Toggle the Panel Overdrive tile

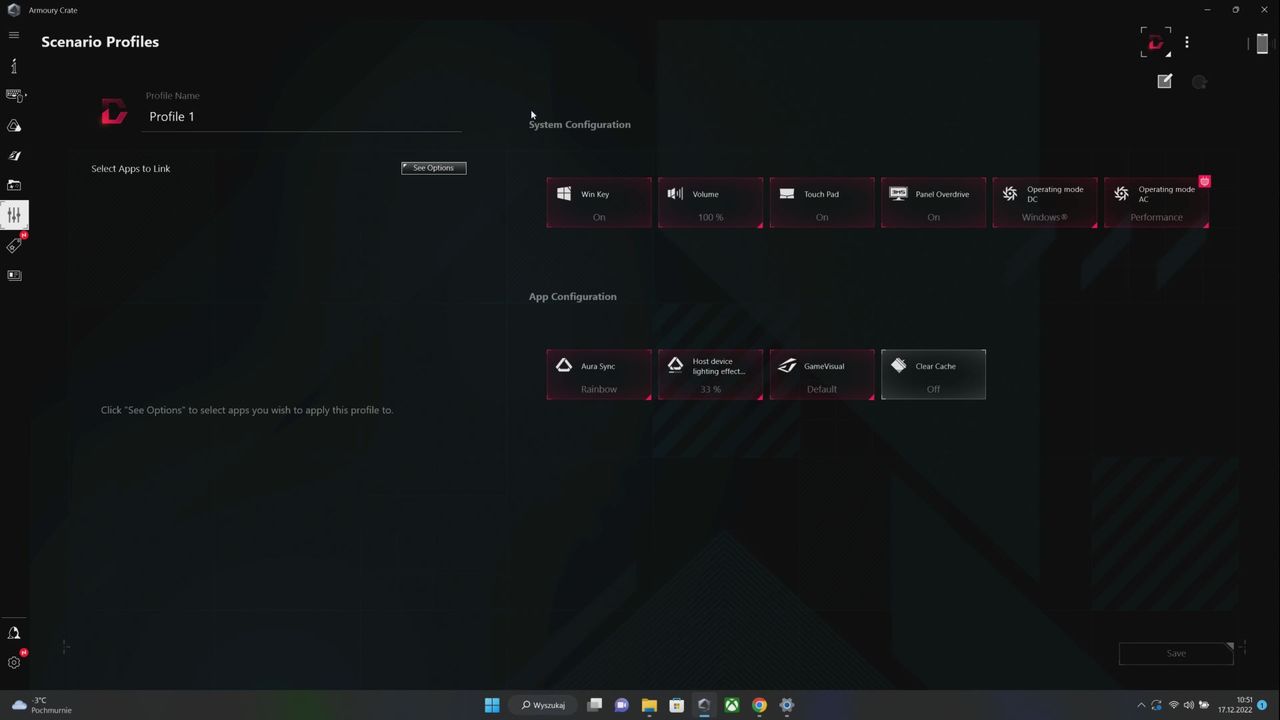point(933,203)
